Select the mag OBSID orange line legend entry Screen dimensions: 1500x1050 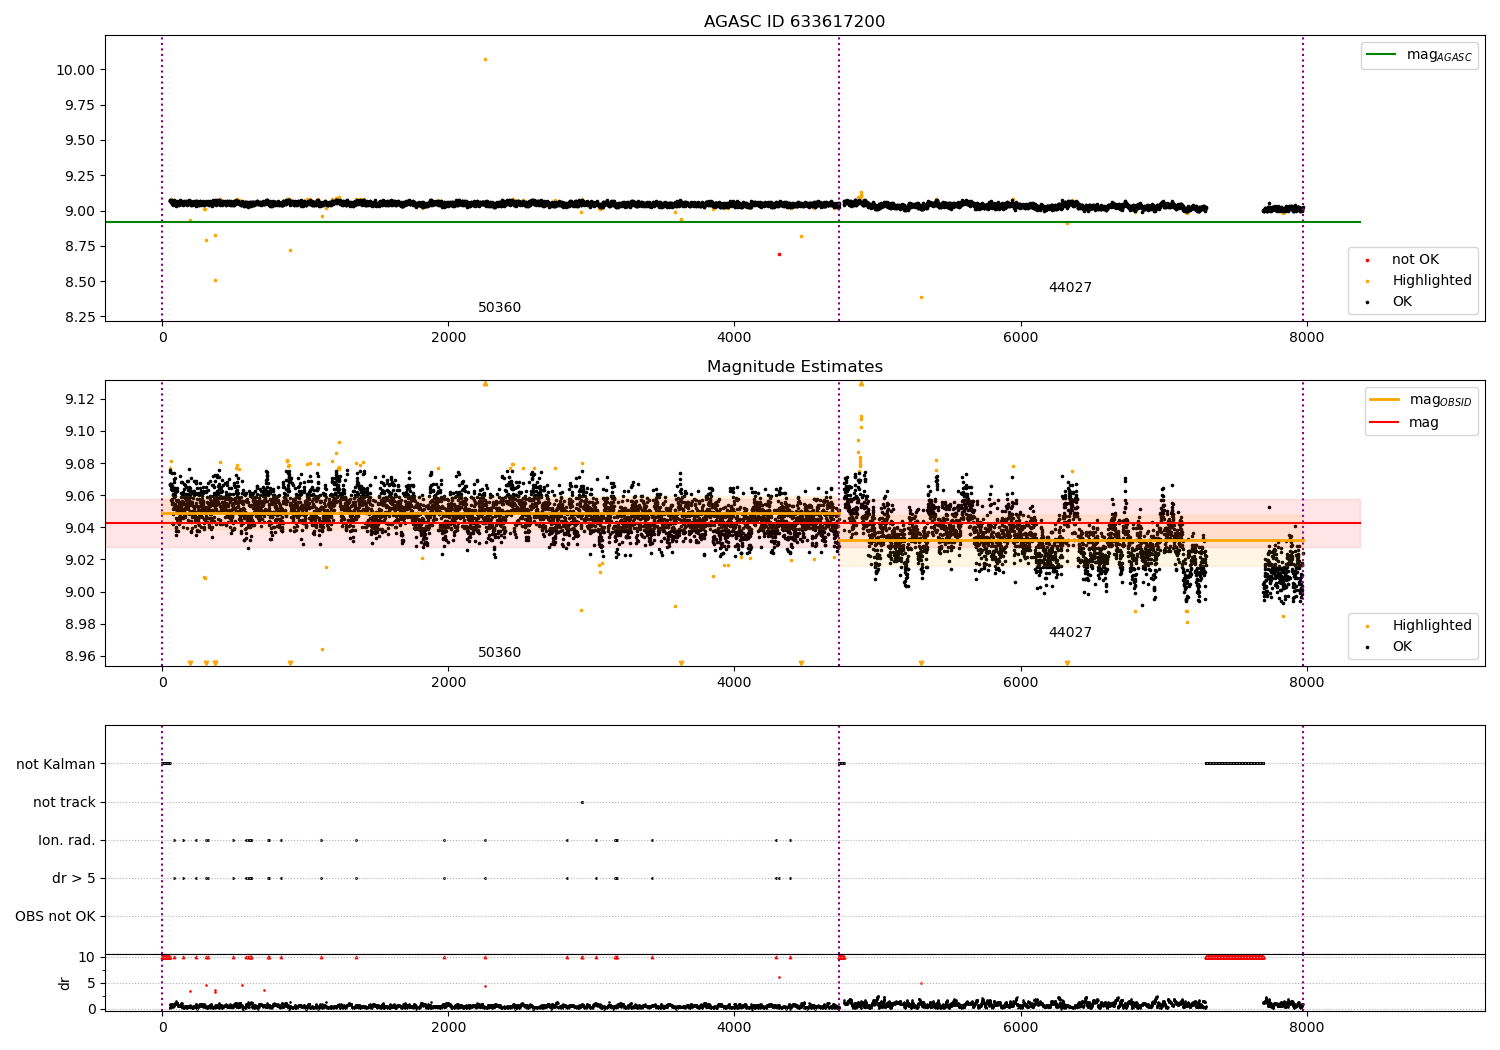[1420, 400]
